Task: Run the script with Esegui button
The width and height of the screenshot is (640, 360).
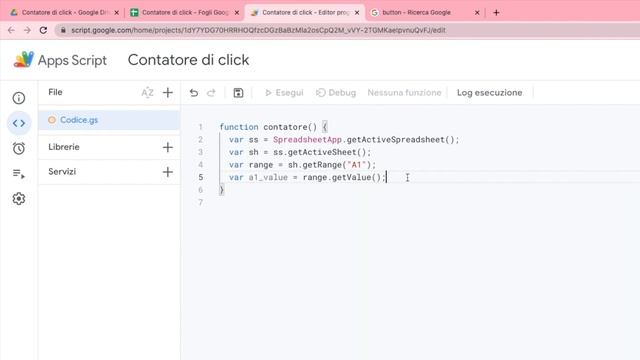Action: pyautogui.click(x=284, y=93)
